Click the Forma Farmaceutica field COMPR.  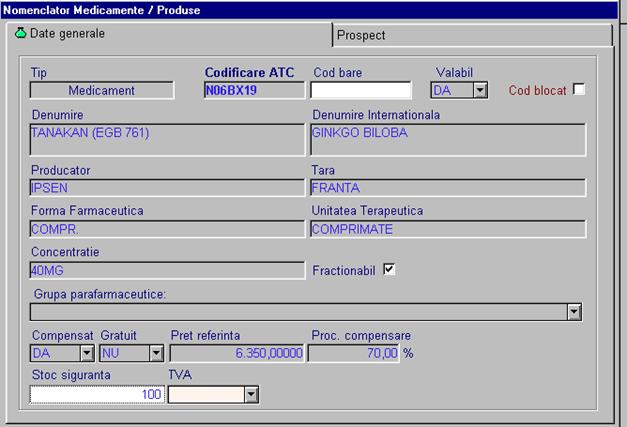click(x=167, y=229)
